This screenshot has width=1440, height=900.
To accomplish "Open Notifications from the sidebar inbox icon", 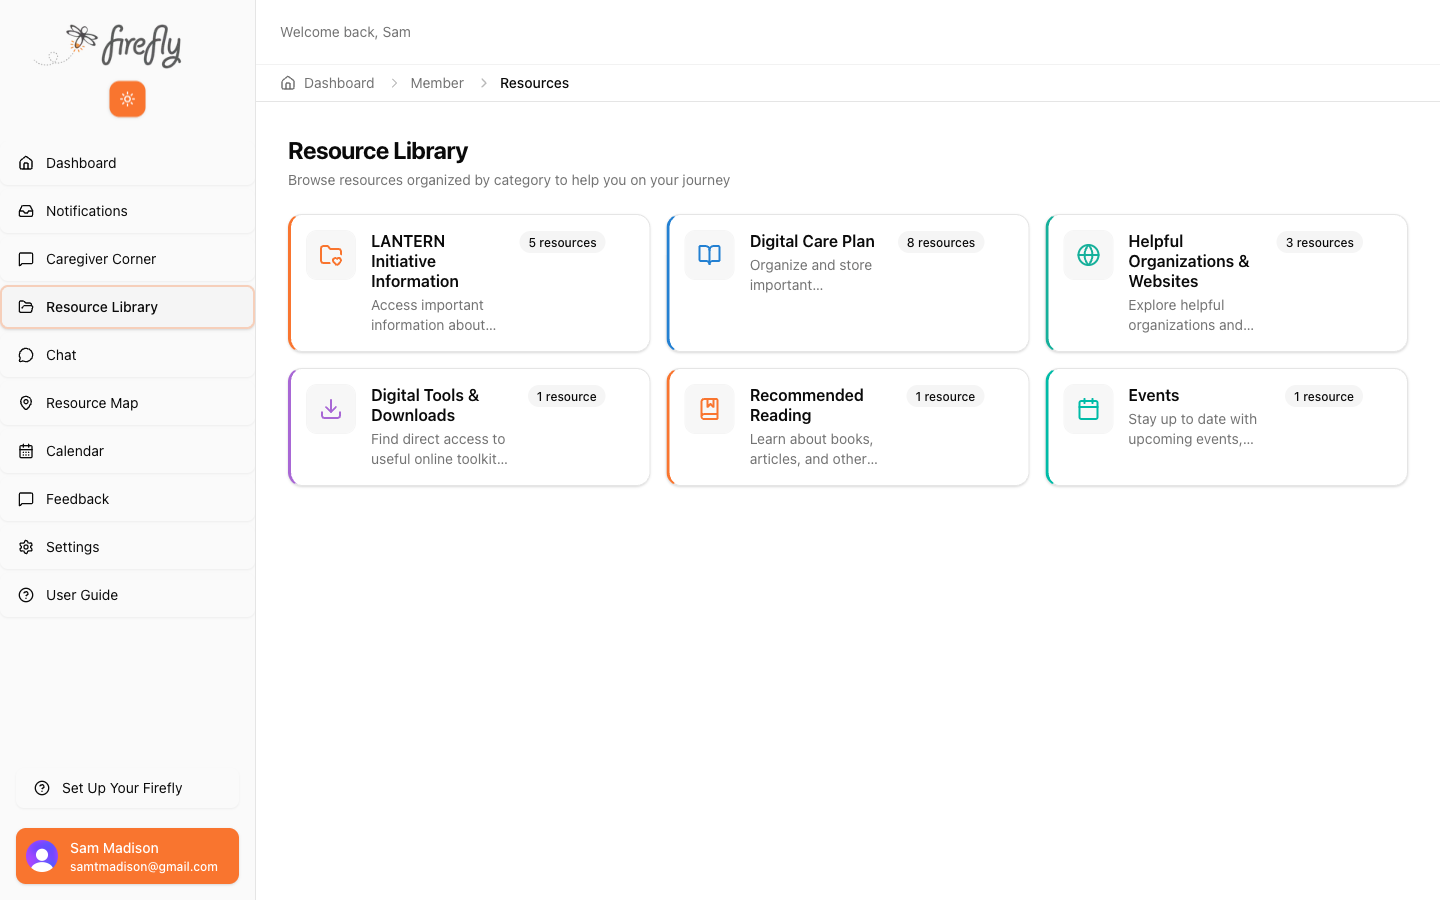I will 26,211.
